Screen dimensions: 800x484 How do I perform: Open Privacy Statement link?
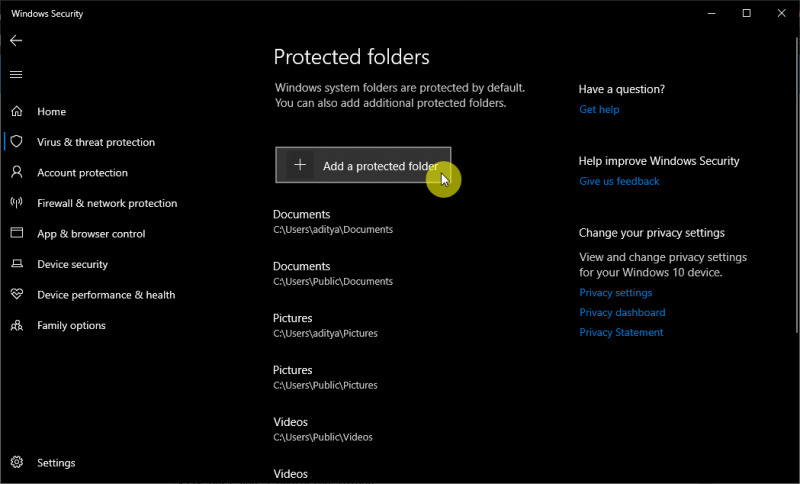[621, 332]
